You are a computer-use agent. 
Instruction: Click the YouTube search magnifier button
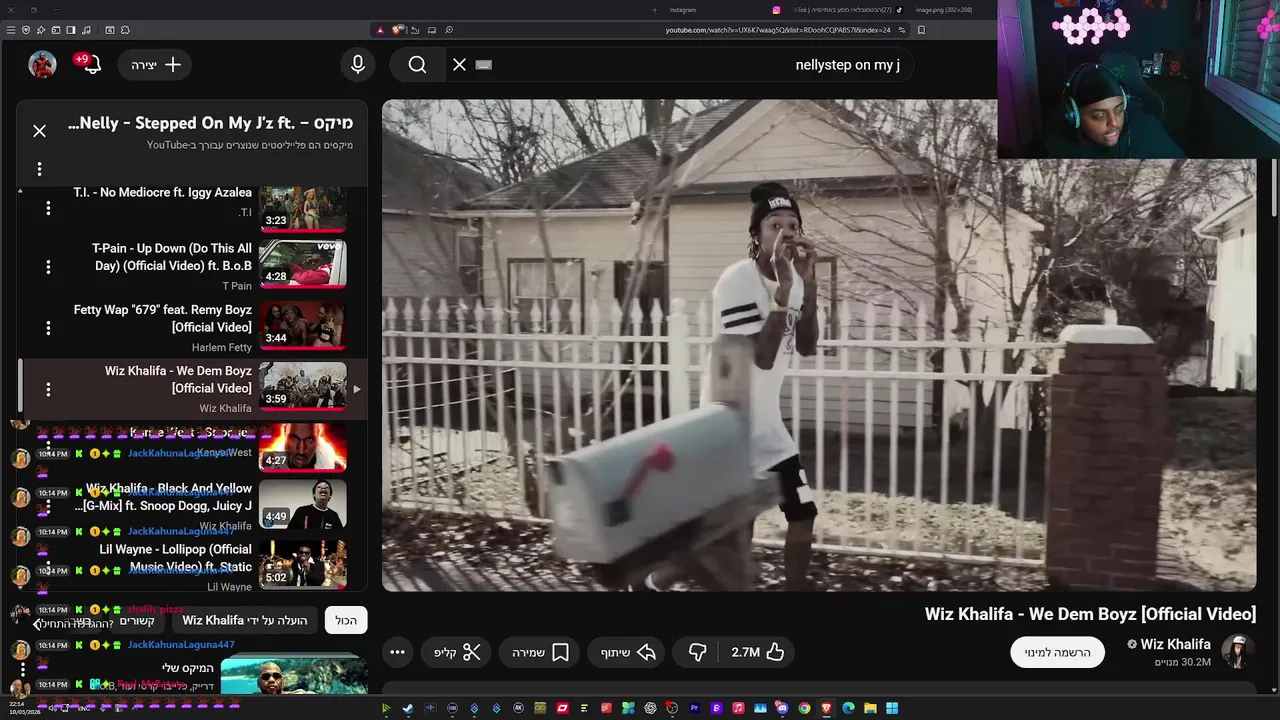coord(417,64)
